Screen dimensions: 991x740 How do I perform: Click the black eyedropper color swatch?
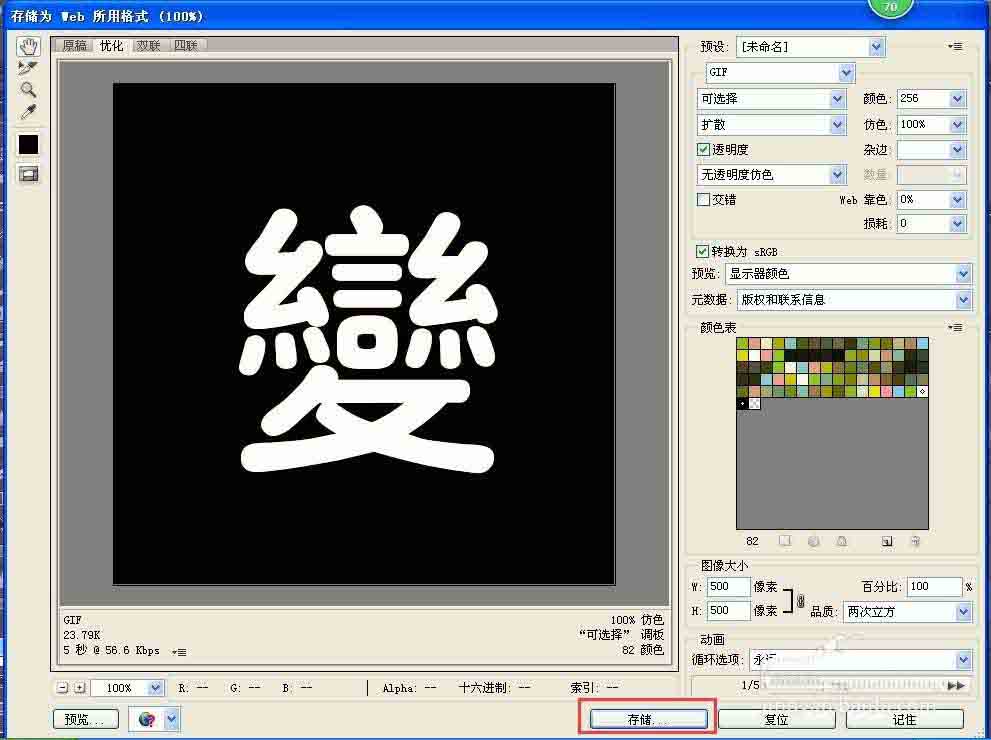27,143
